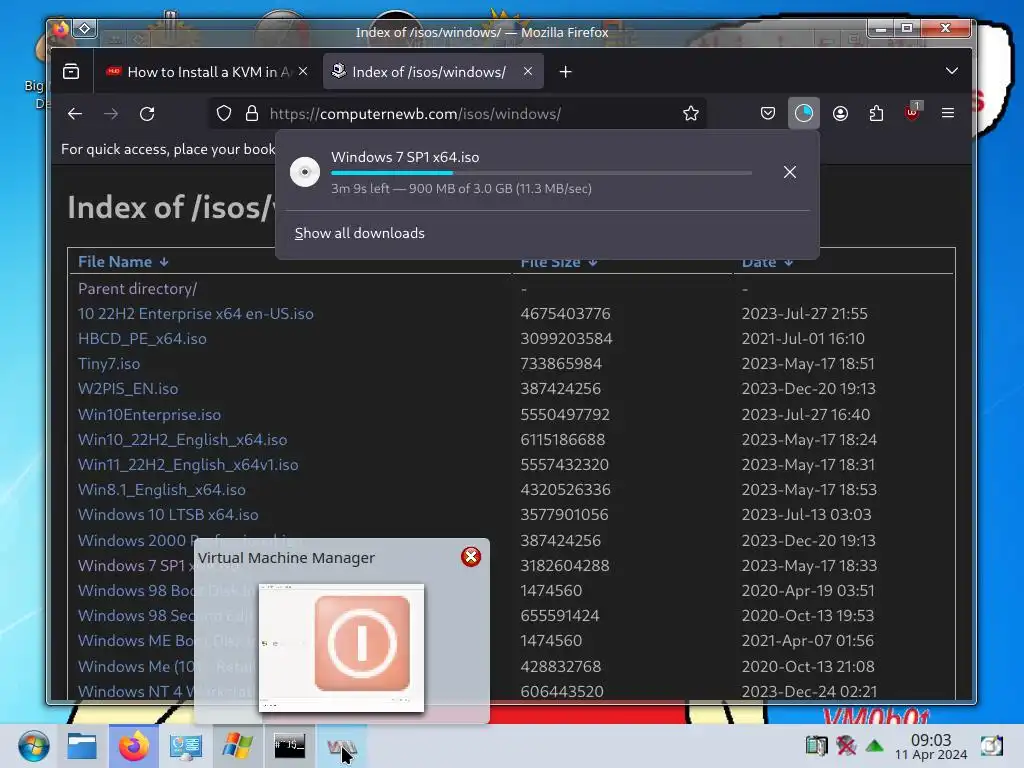Click the date 2023-Dec-24 02:21
Image resolution: width=1024 pixels, height=768 pixels.
point(809,691)
